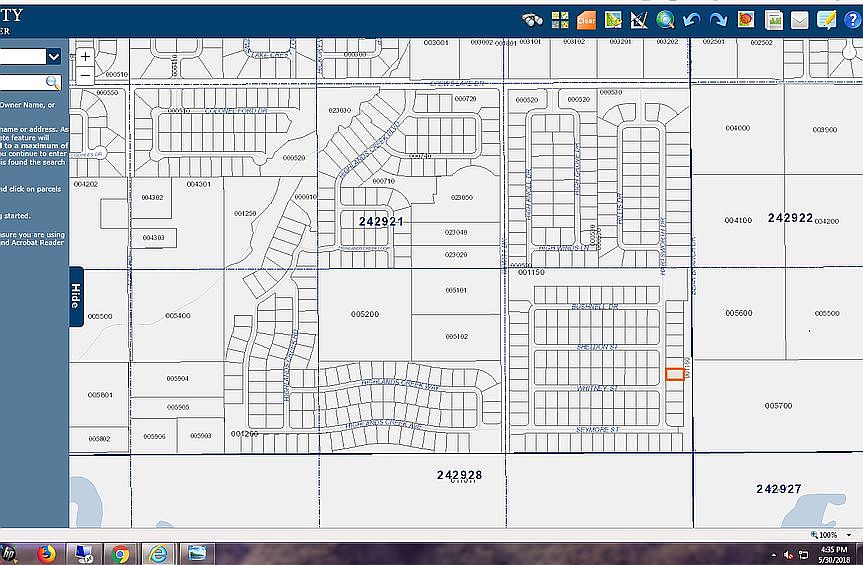The image size is (863, 565).
Task: Select parcel 005801
Action: pos(100,395)
